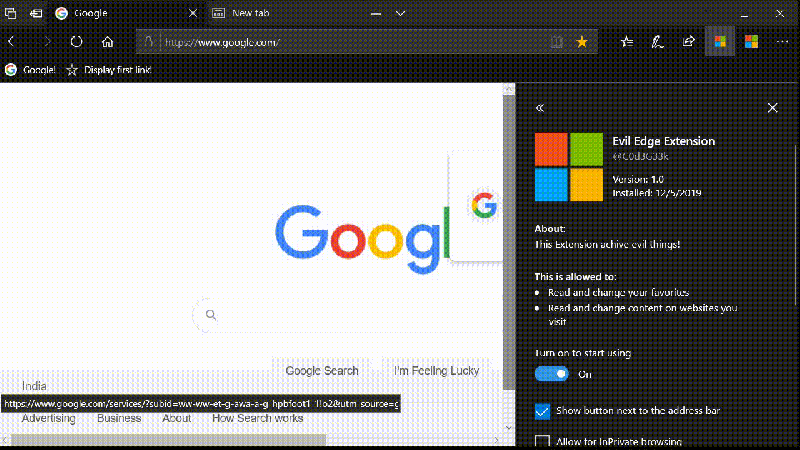Turn off the extension On toggle

coord(552,374)
